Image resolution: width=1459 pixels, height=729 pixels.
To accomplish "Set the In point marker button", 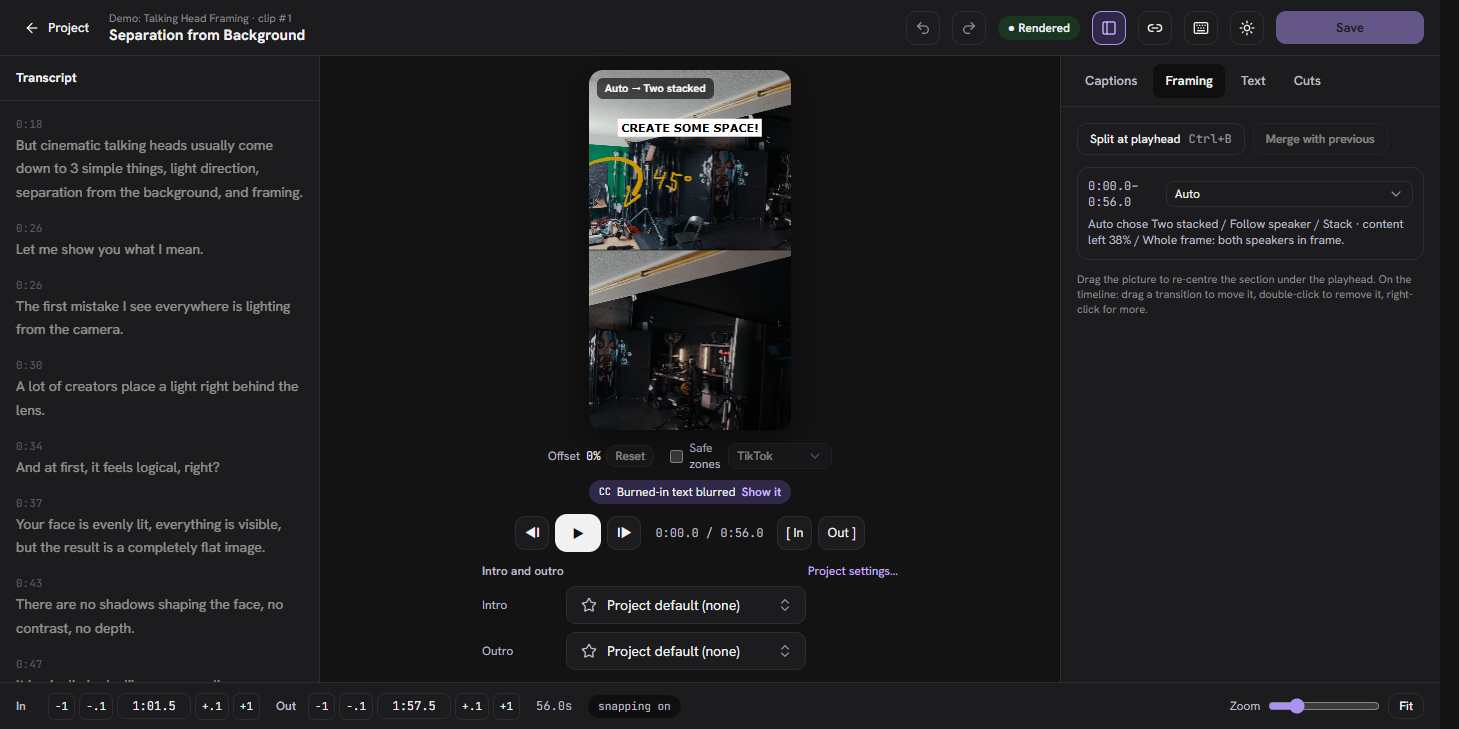I will click(x=795, y=533).
